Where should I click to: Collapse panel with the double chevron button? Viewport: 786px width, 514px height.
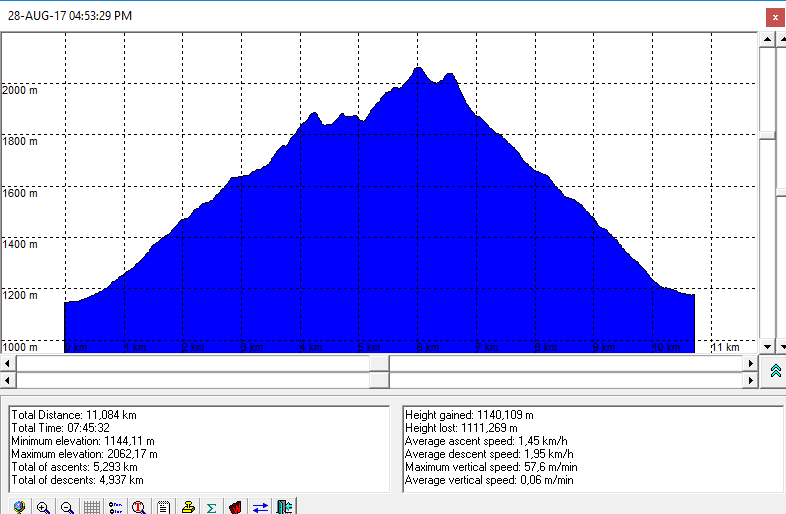[x=775, y=371]
